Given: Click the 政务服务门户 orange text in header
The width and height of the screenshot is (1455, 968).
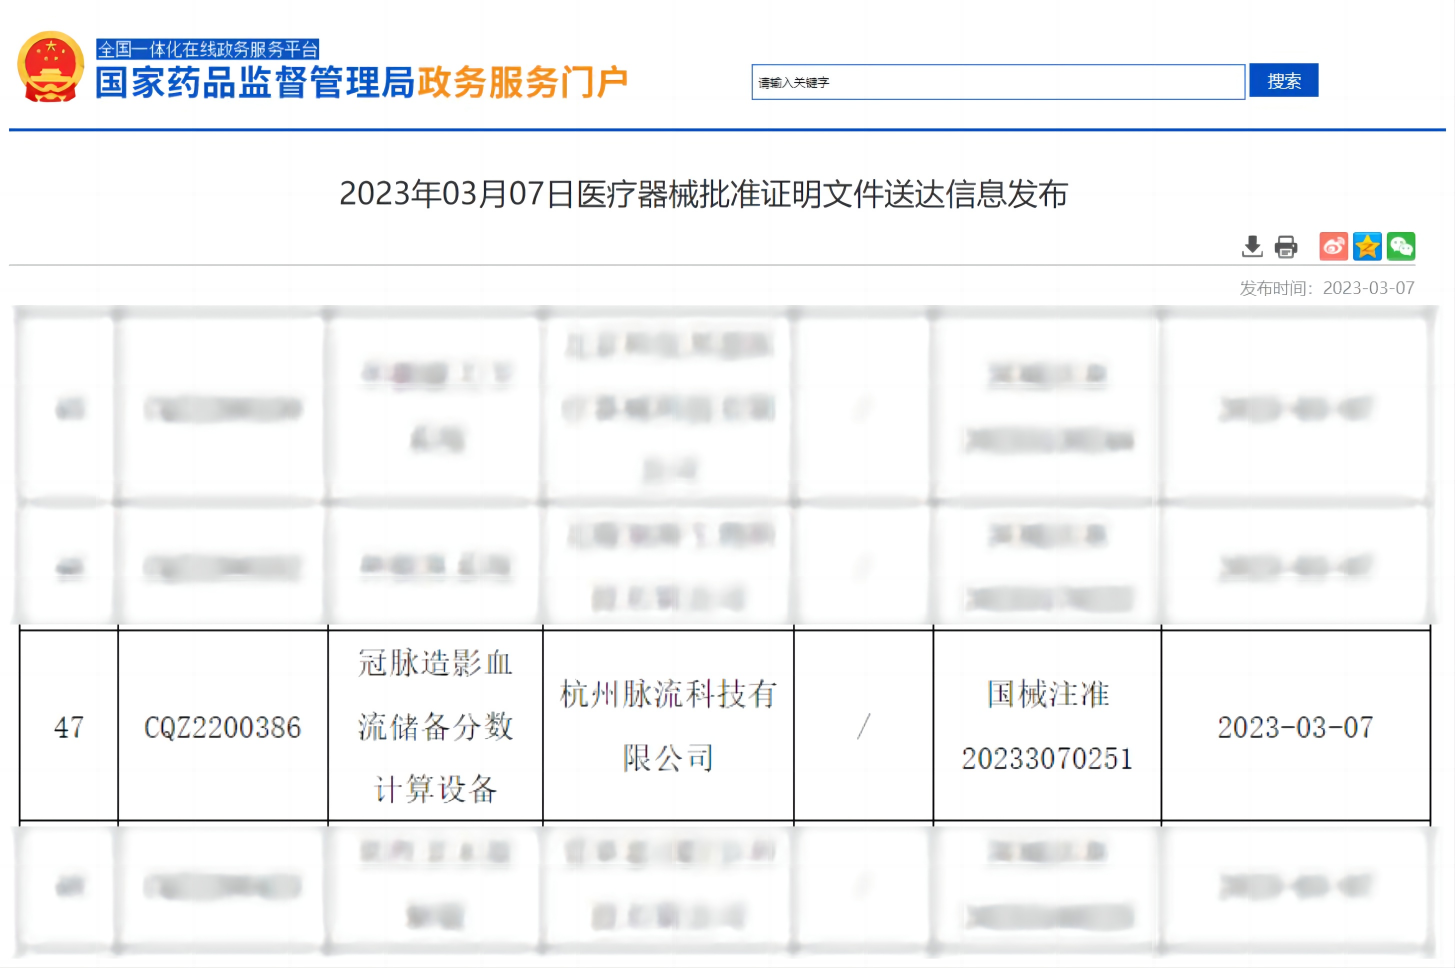Looking at the screenshot, I should pos(523,83).
